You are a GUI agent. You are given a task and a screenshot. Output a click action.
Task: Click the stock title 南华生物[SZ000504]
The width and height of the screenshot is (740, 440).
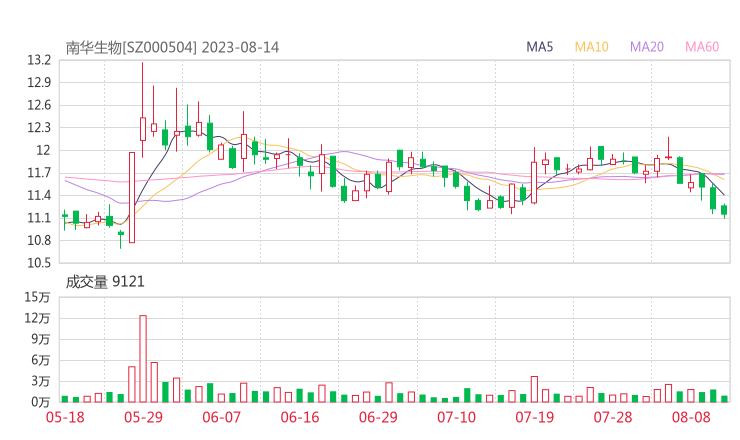click(x=131, y=47)
